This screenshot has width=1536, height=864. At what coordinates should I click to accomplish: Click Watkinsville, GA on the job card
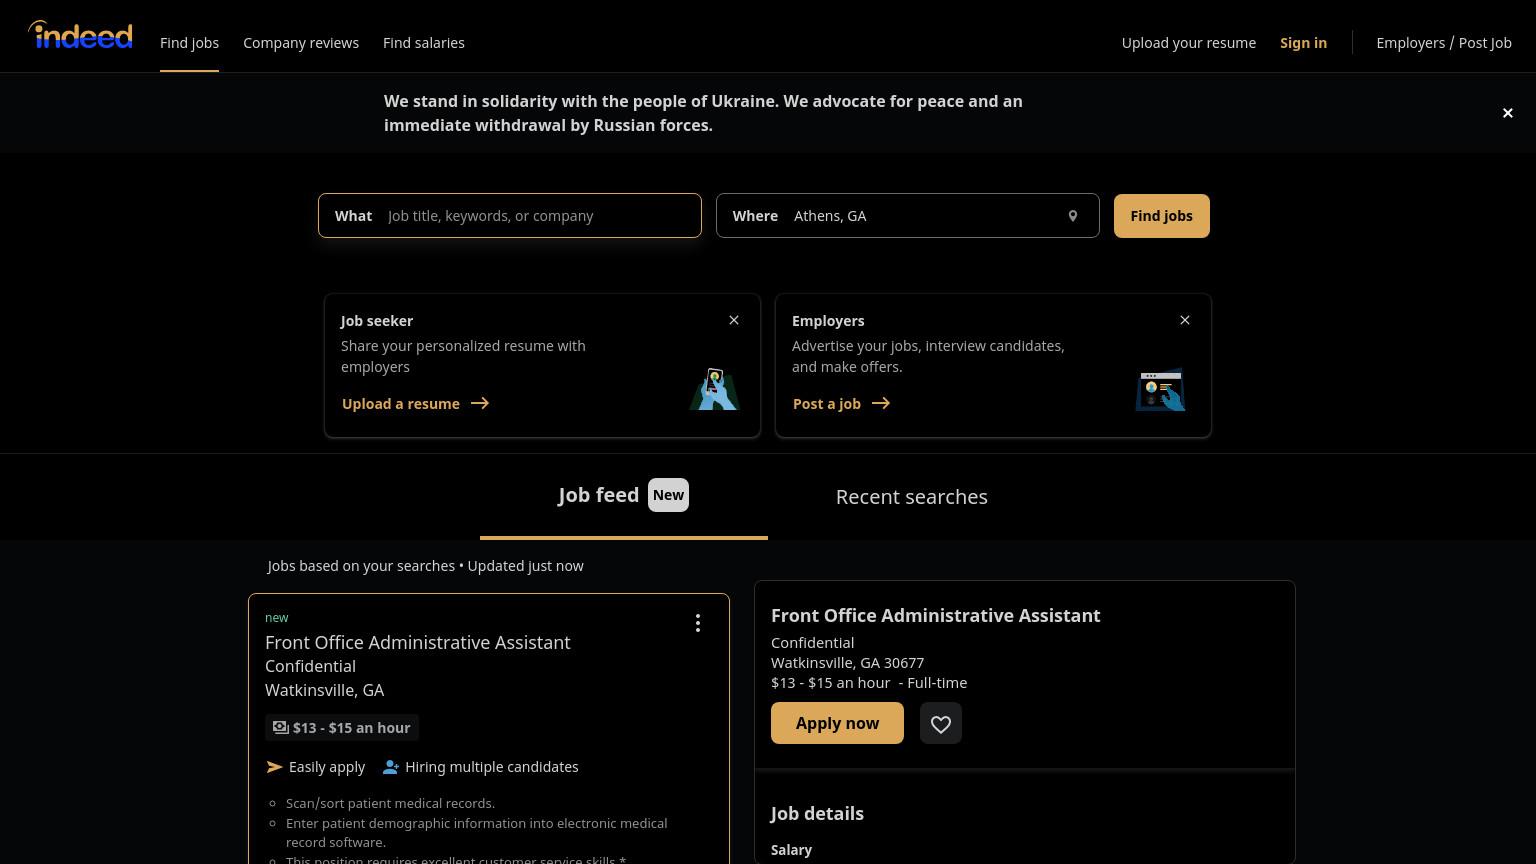[324, 690]
